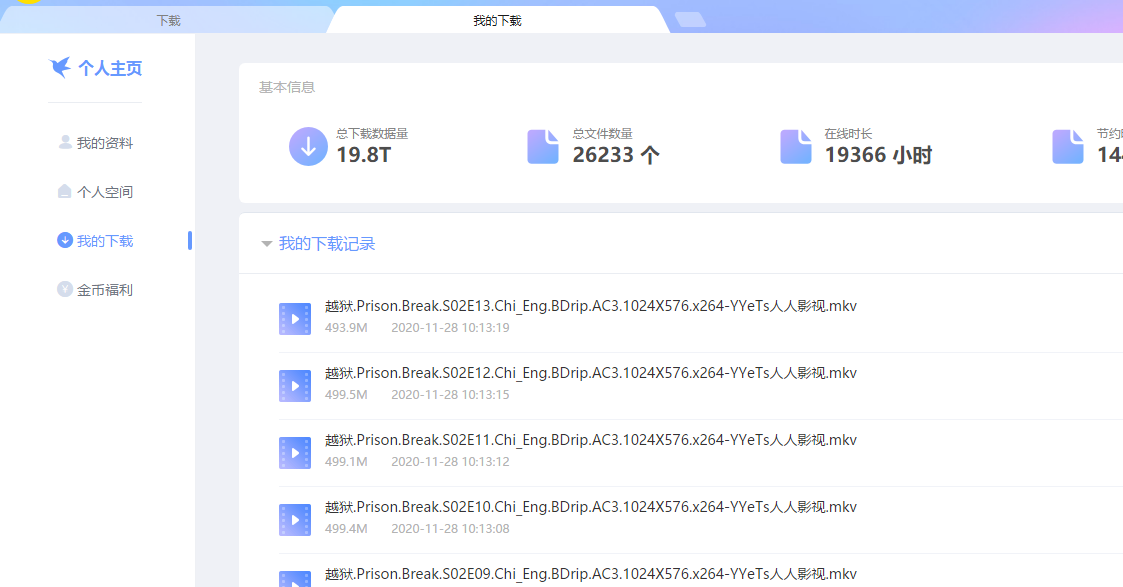Viewport: 1123px width, 587px height.
Task: Open 个人空间 in the sidebar
Action: click(104, 192)
